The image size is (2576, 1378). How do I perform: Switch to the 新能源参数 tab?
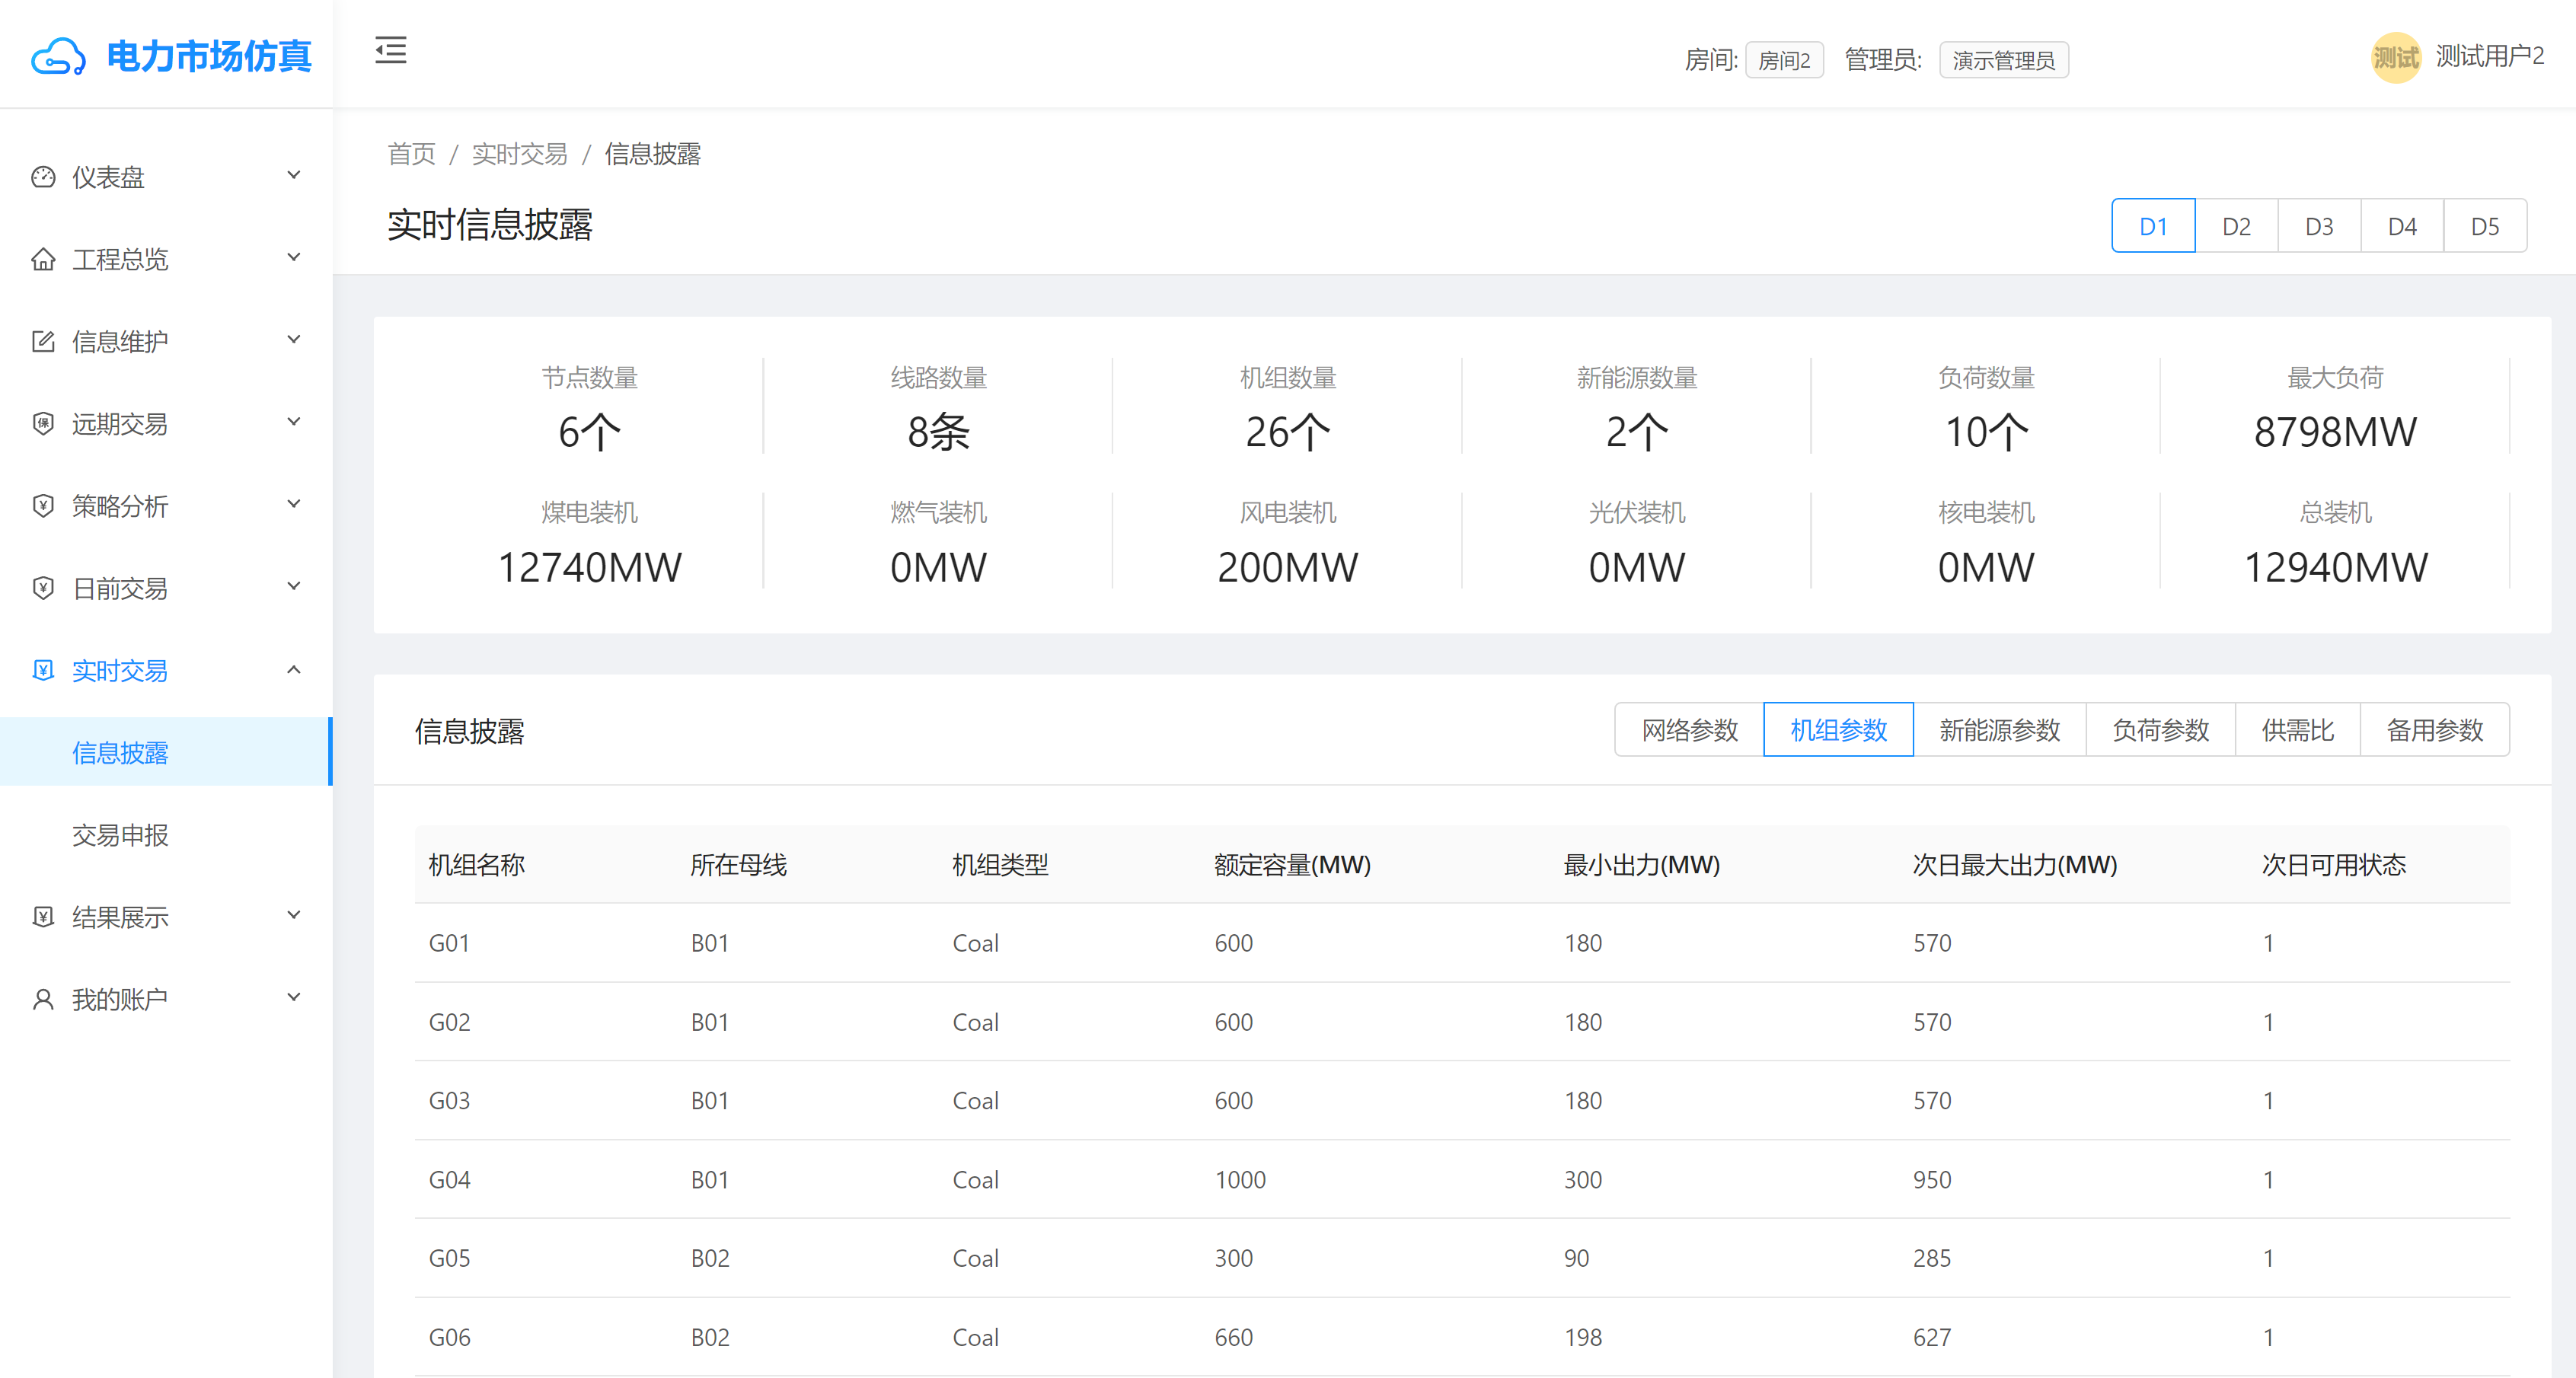pos(2000,730)
